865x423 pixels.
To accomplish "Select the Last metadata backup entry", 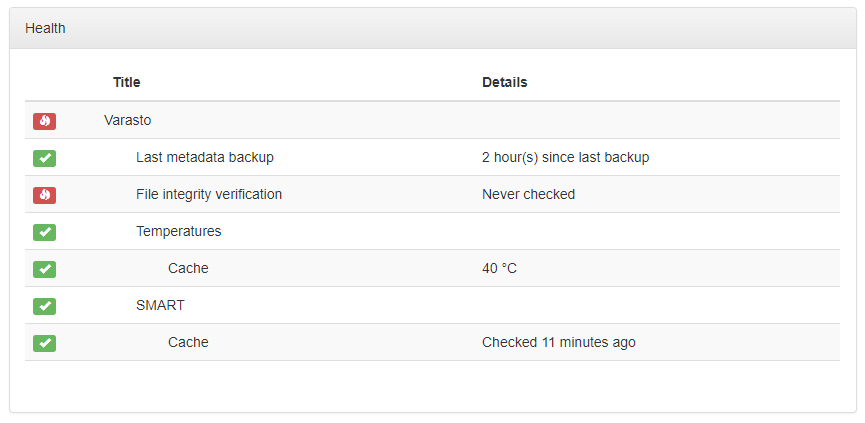I will coord(205,157).
